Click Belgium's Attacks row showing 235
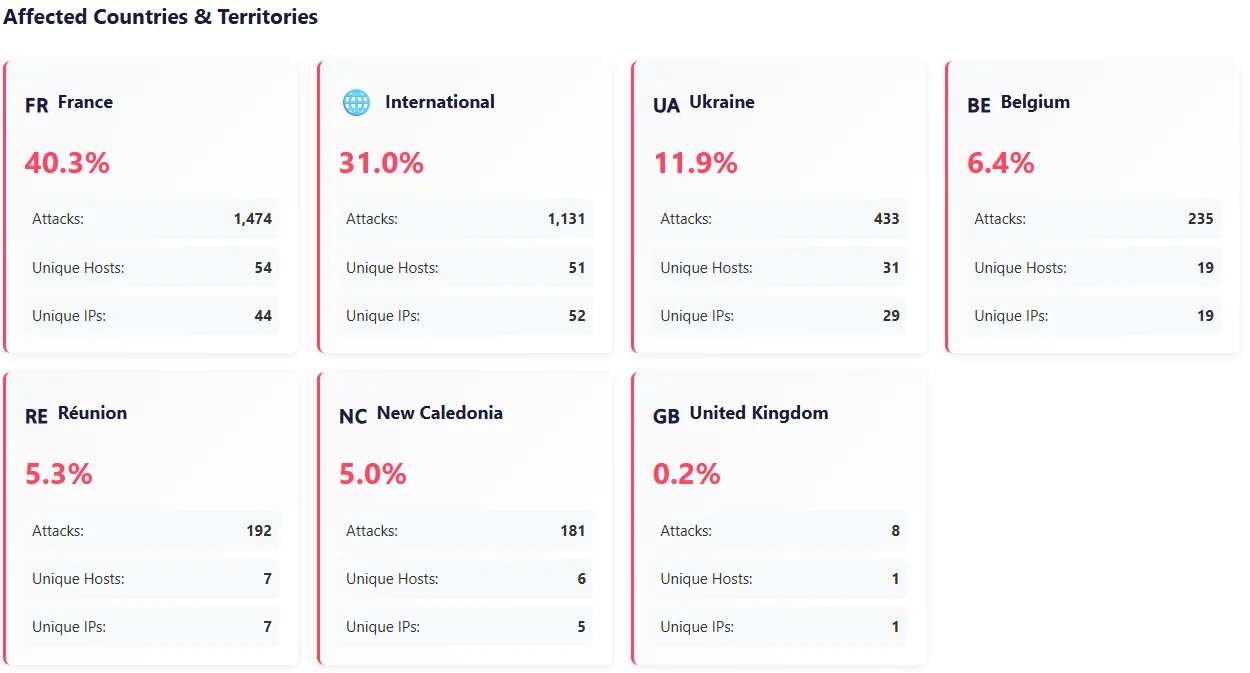This screenshot has height=673, width=1250. [x=1094, y=219]
